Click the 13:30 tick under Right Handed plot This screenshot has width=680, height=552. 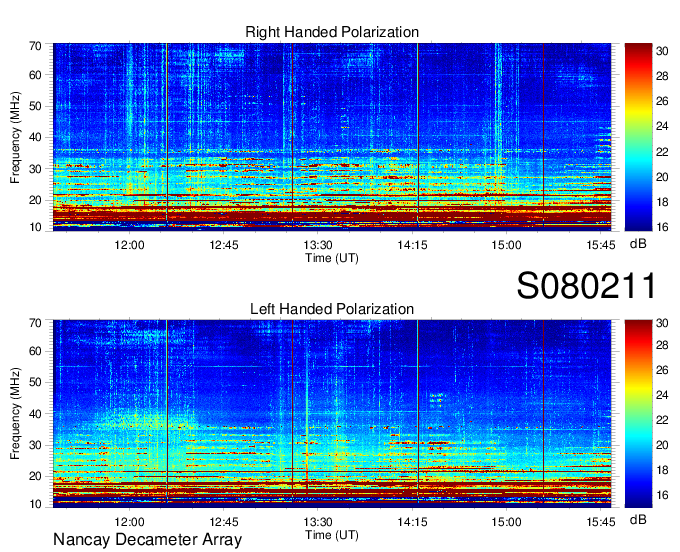(318, 245)
